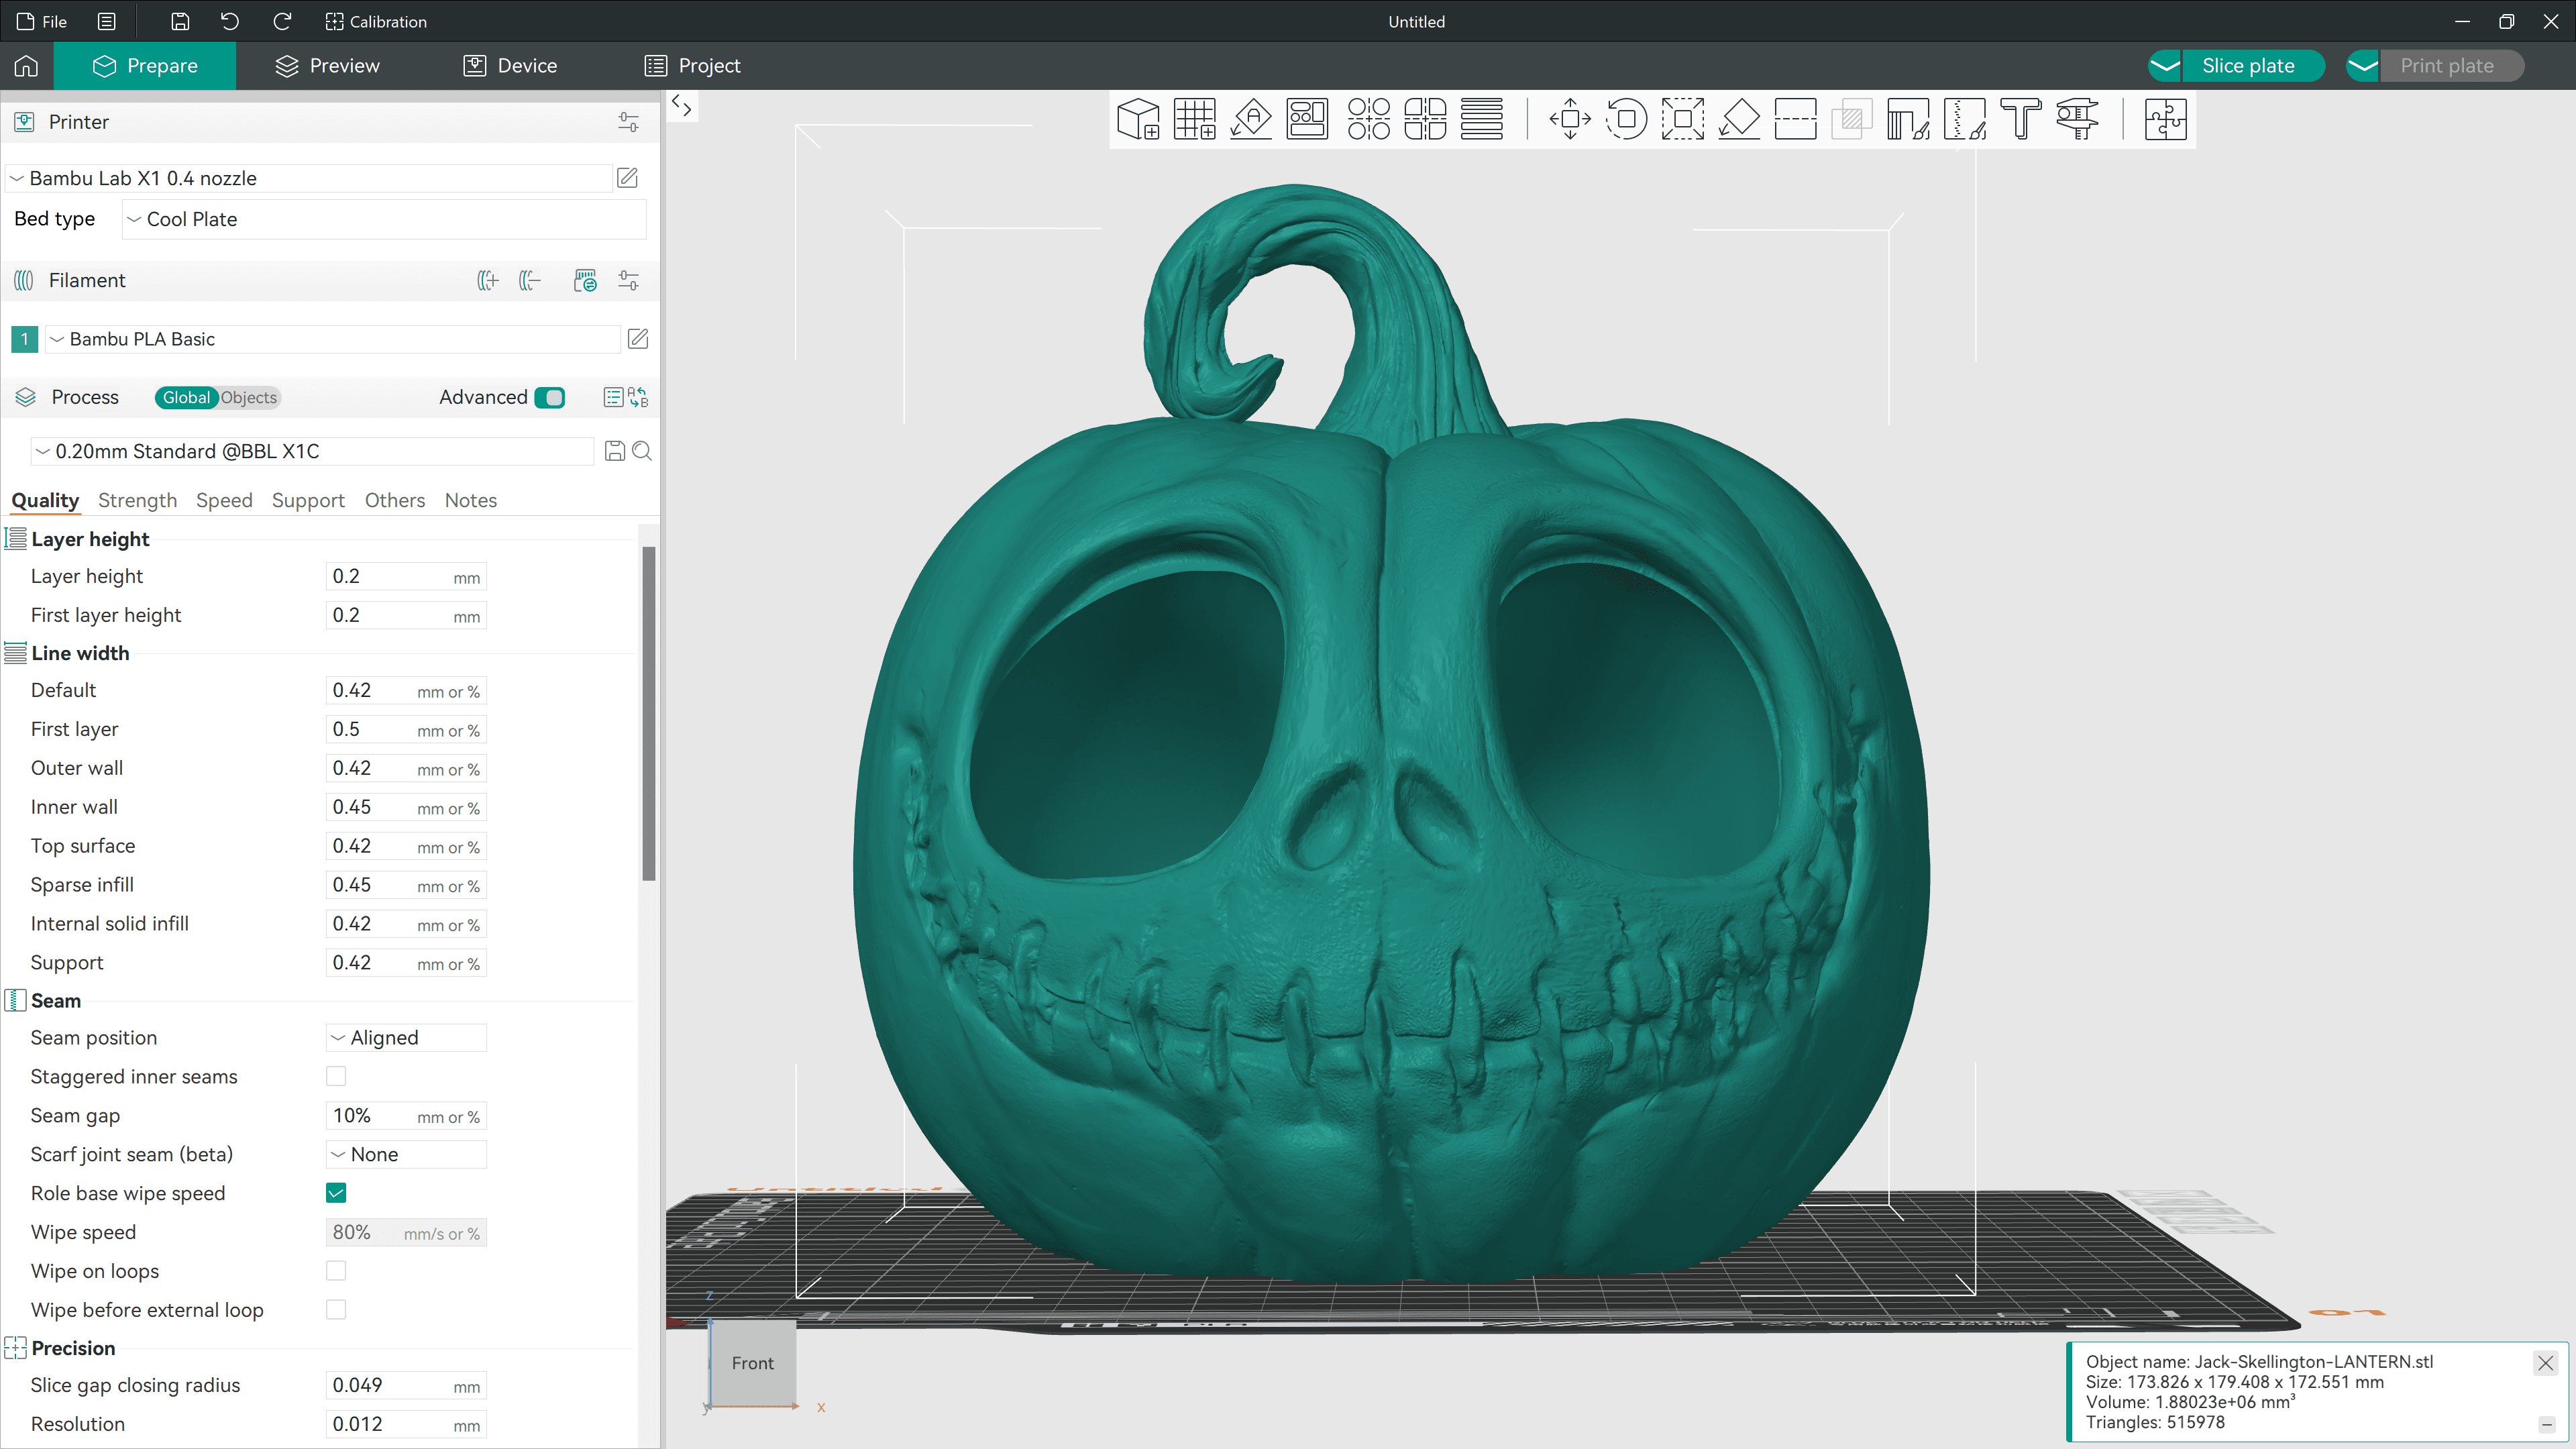Click the Split to objects icon
This screenshot has width=2576, height=1449.
pyautogui.click(x=1368, y=119)
